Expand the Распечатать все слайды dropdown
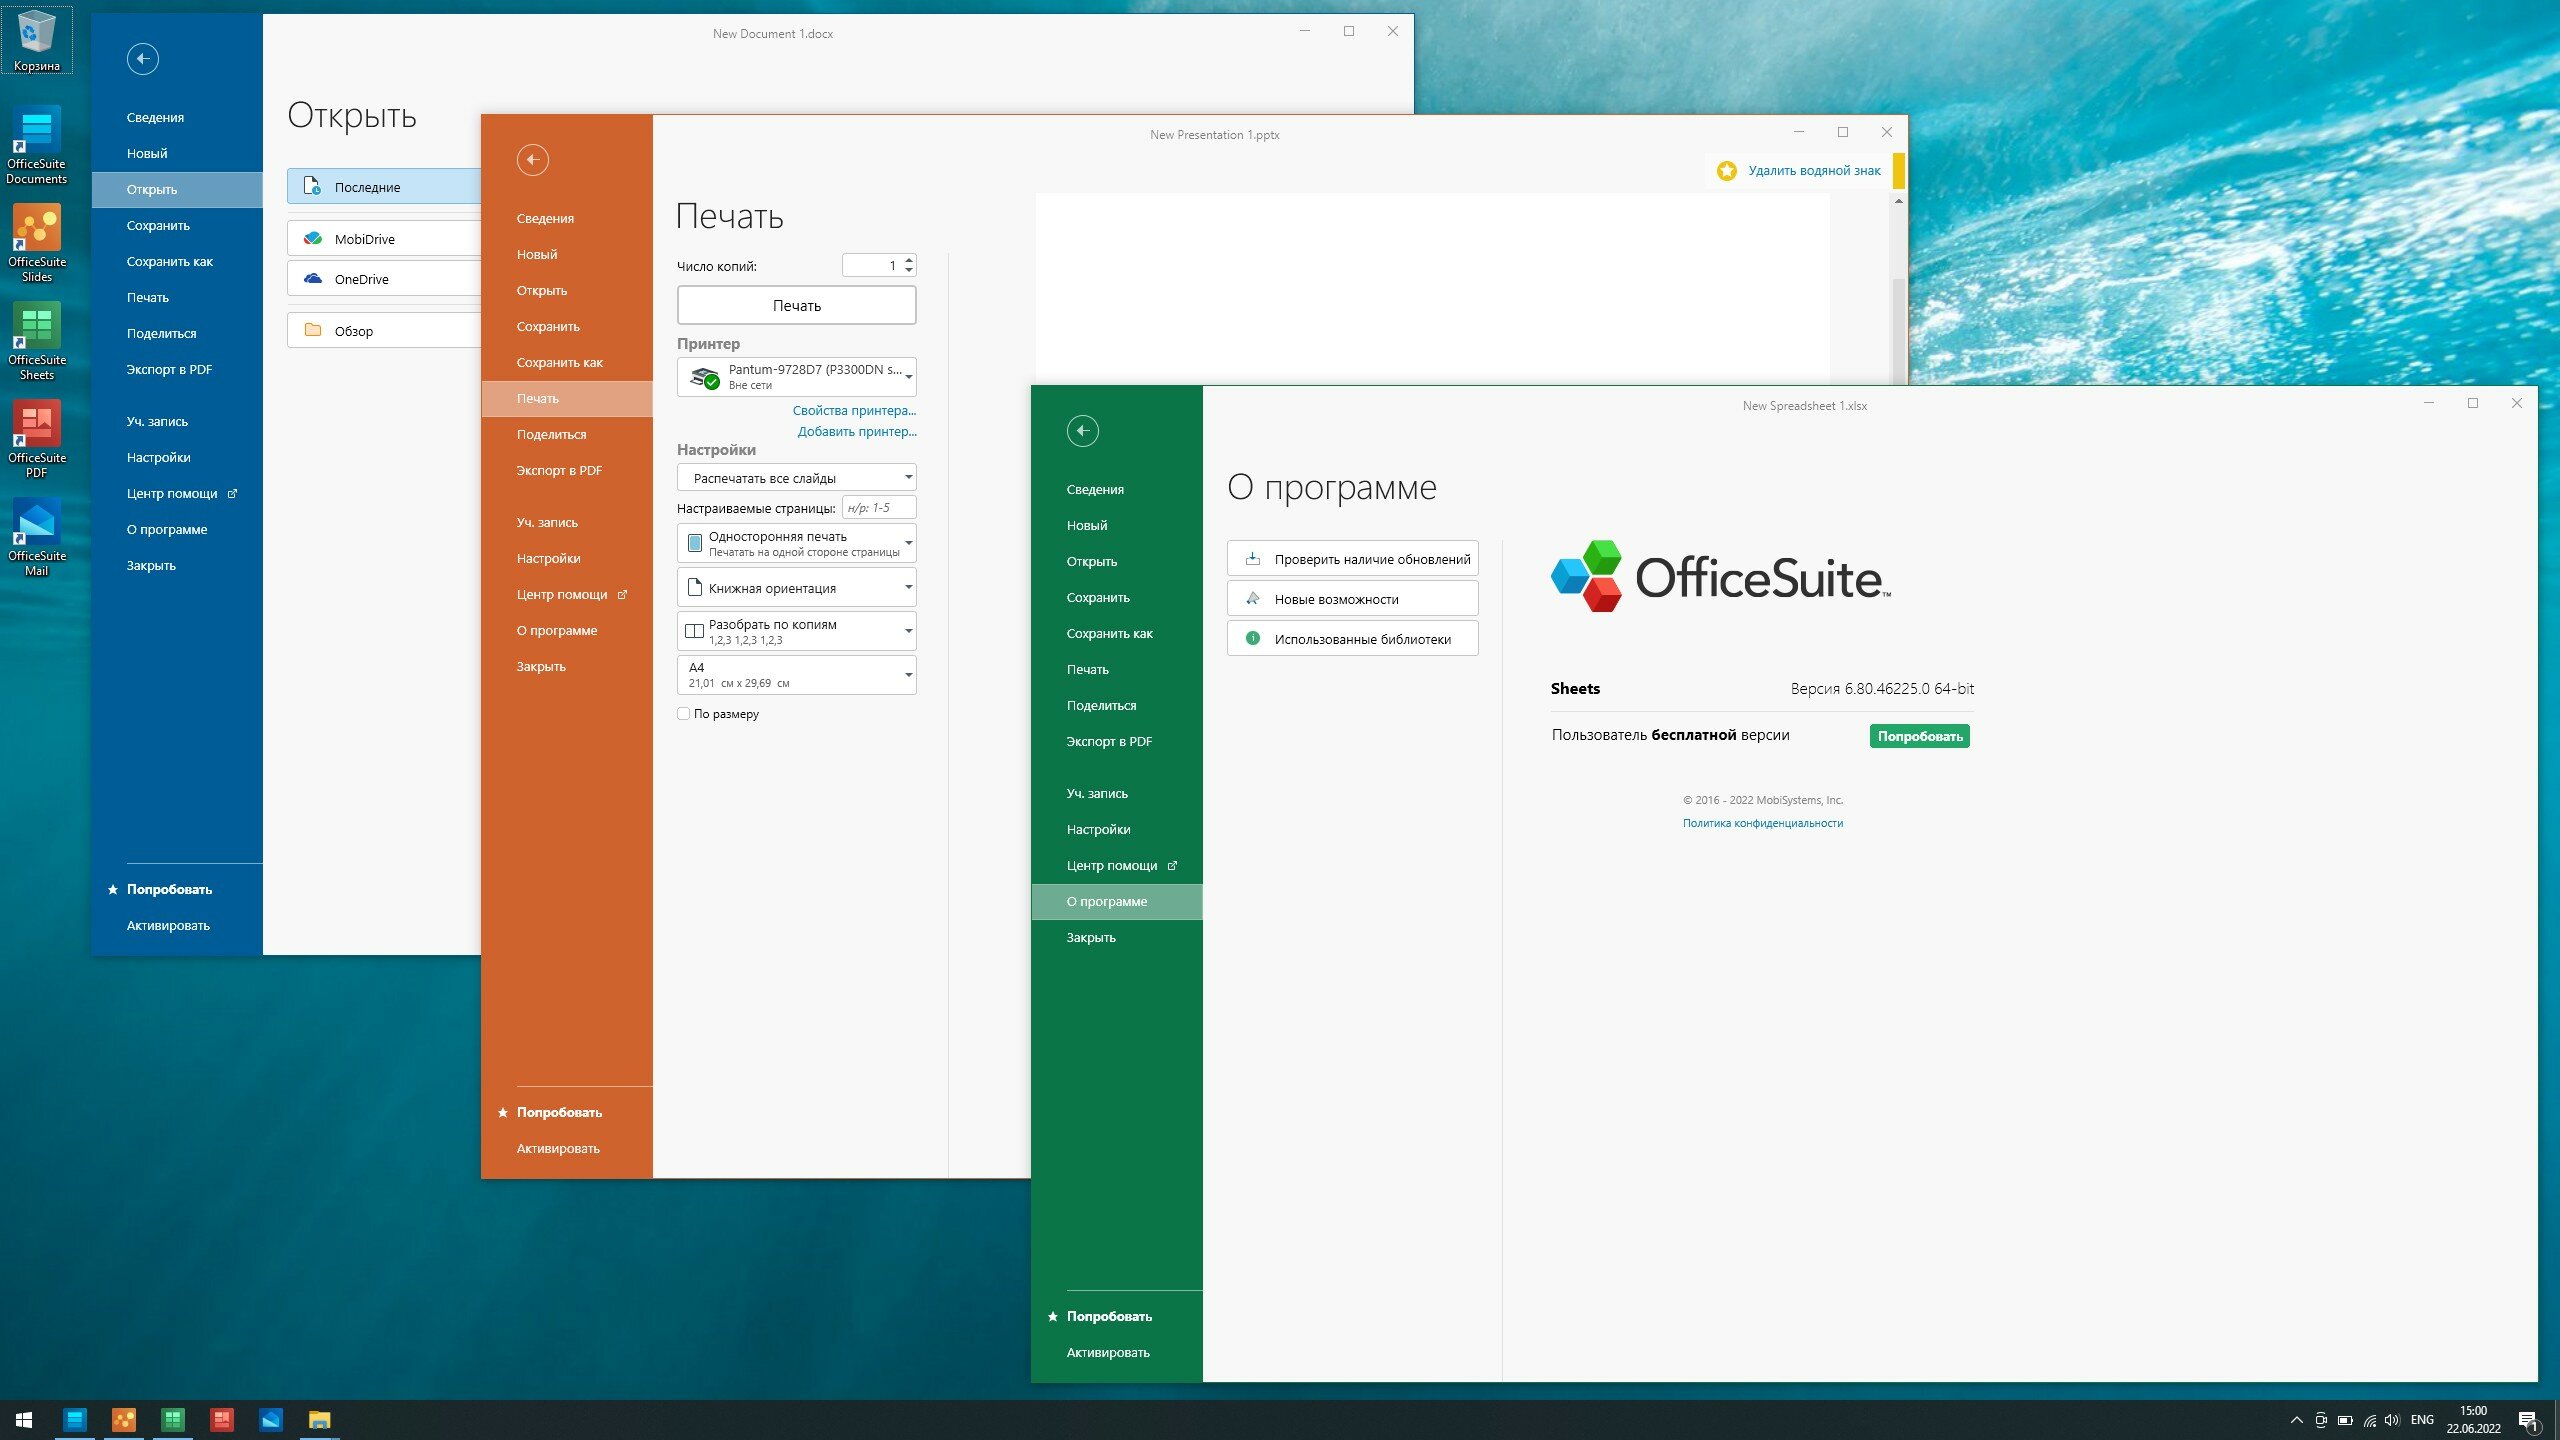The height and width of the screenshot is (1440, 2560). point(797,478)
